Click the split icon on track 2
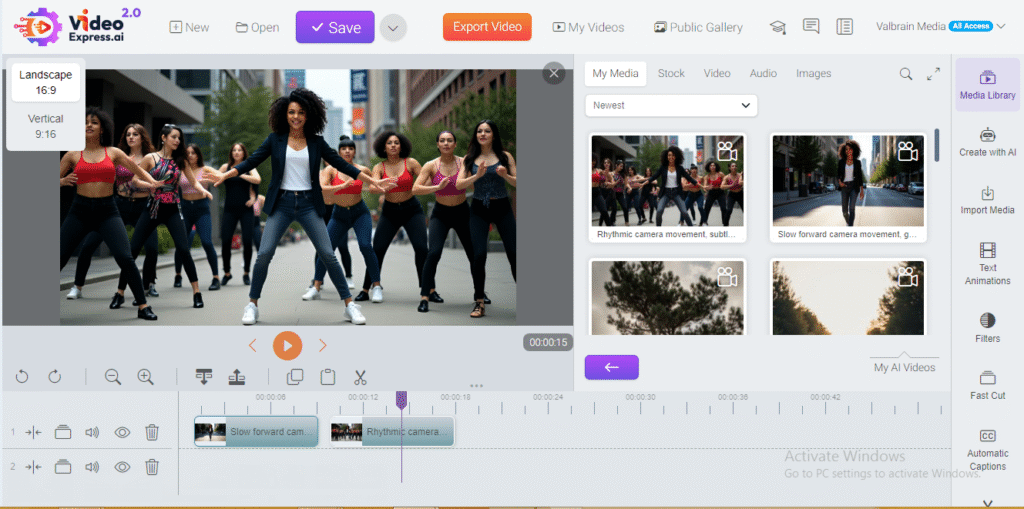Screen dimensions: 1024x509 click(34, 467)
